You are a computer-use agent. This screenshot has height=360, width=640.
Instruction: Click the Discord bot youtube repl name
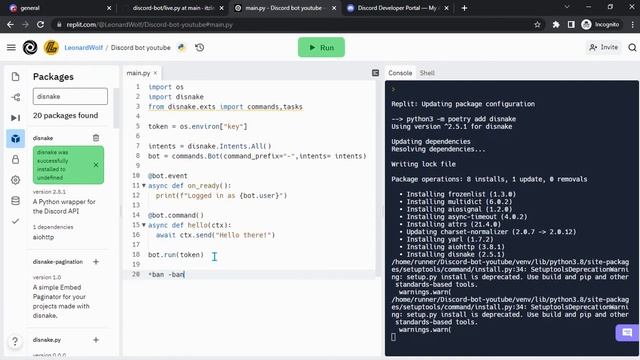pyautogui.click(x=140, y=48)
